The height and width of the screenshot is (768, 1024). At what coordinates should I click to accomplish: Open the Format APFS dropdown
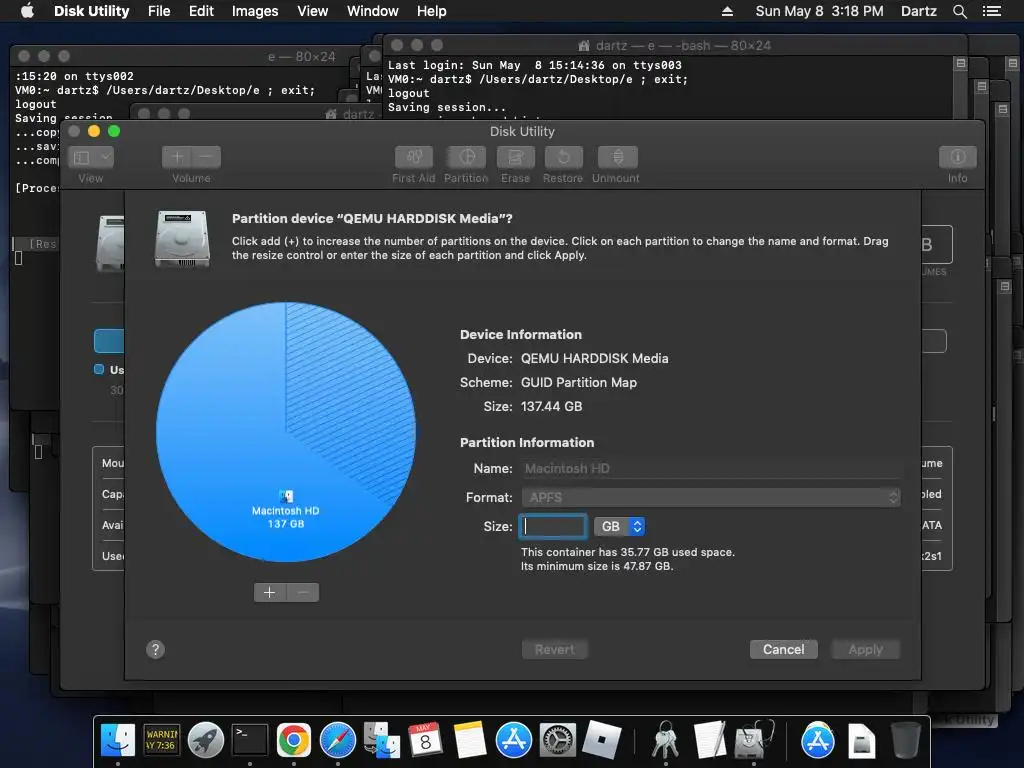point(711,498)
